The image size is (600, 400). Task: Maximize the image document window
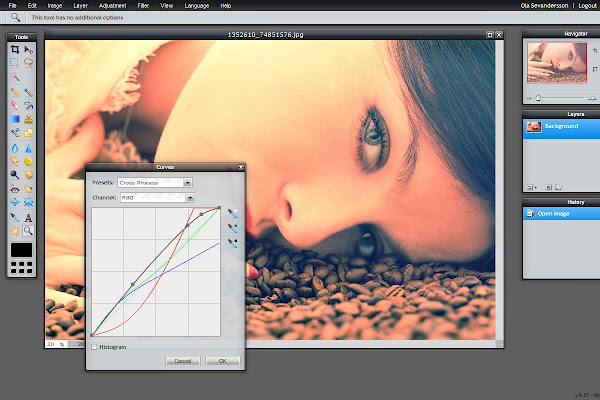point(489,35)
